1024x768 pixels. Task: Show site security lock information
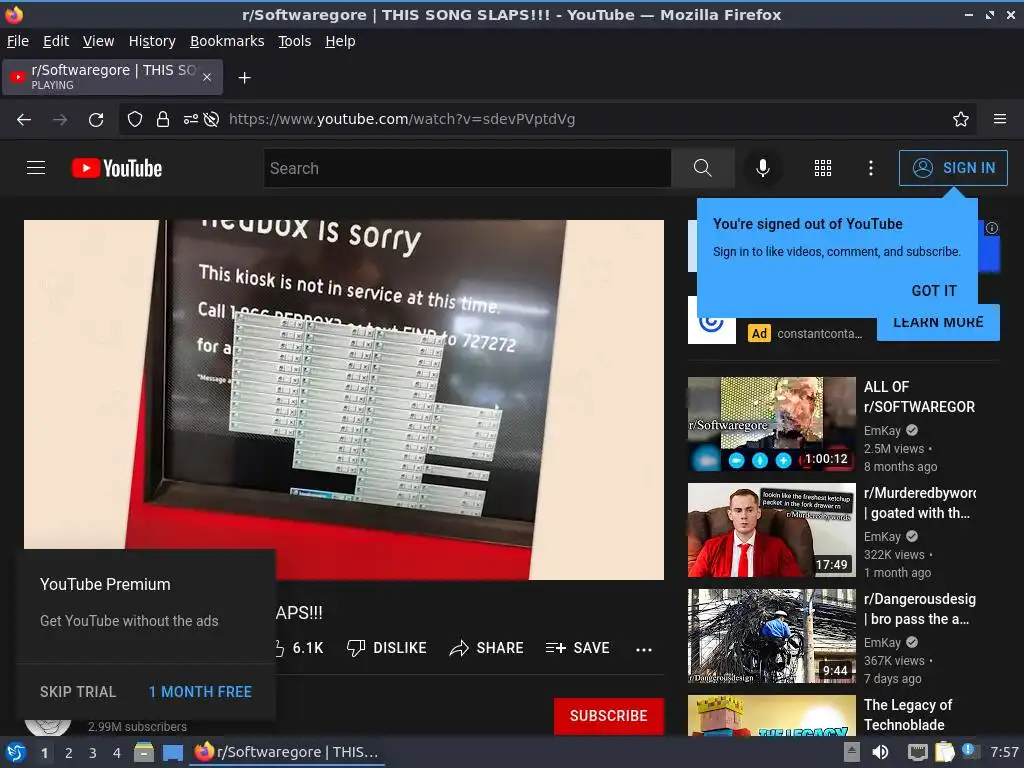click(163, 119)
